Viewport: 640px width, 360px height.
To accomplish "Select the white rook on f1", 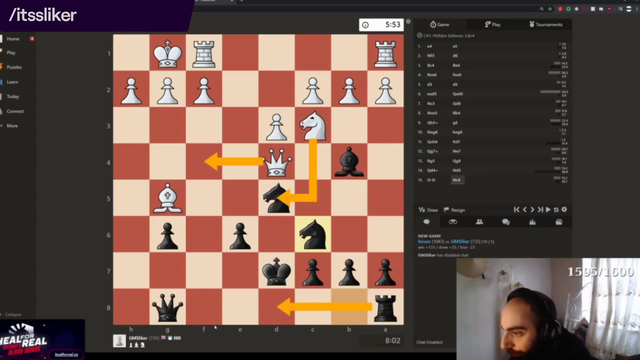I will pyautogui.click(x=204, y=53).
